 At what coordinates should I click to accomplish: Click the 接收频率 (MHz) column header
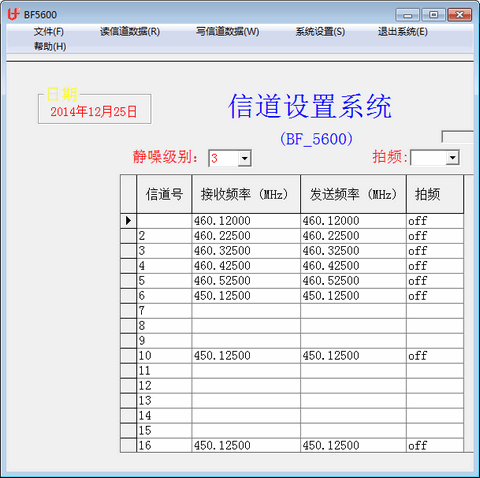[x=246, y=194]
